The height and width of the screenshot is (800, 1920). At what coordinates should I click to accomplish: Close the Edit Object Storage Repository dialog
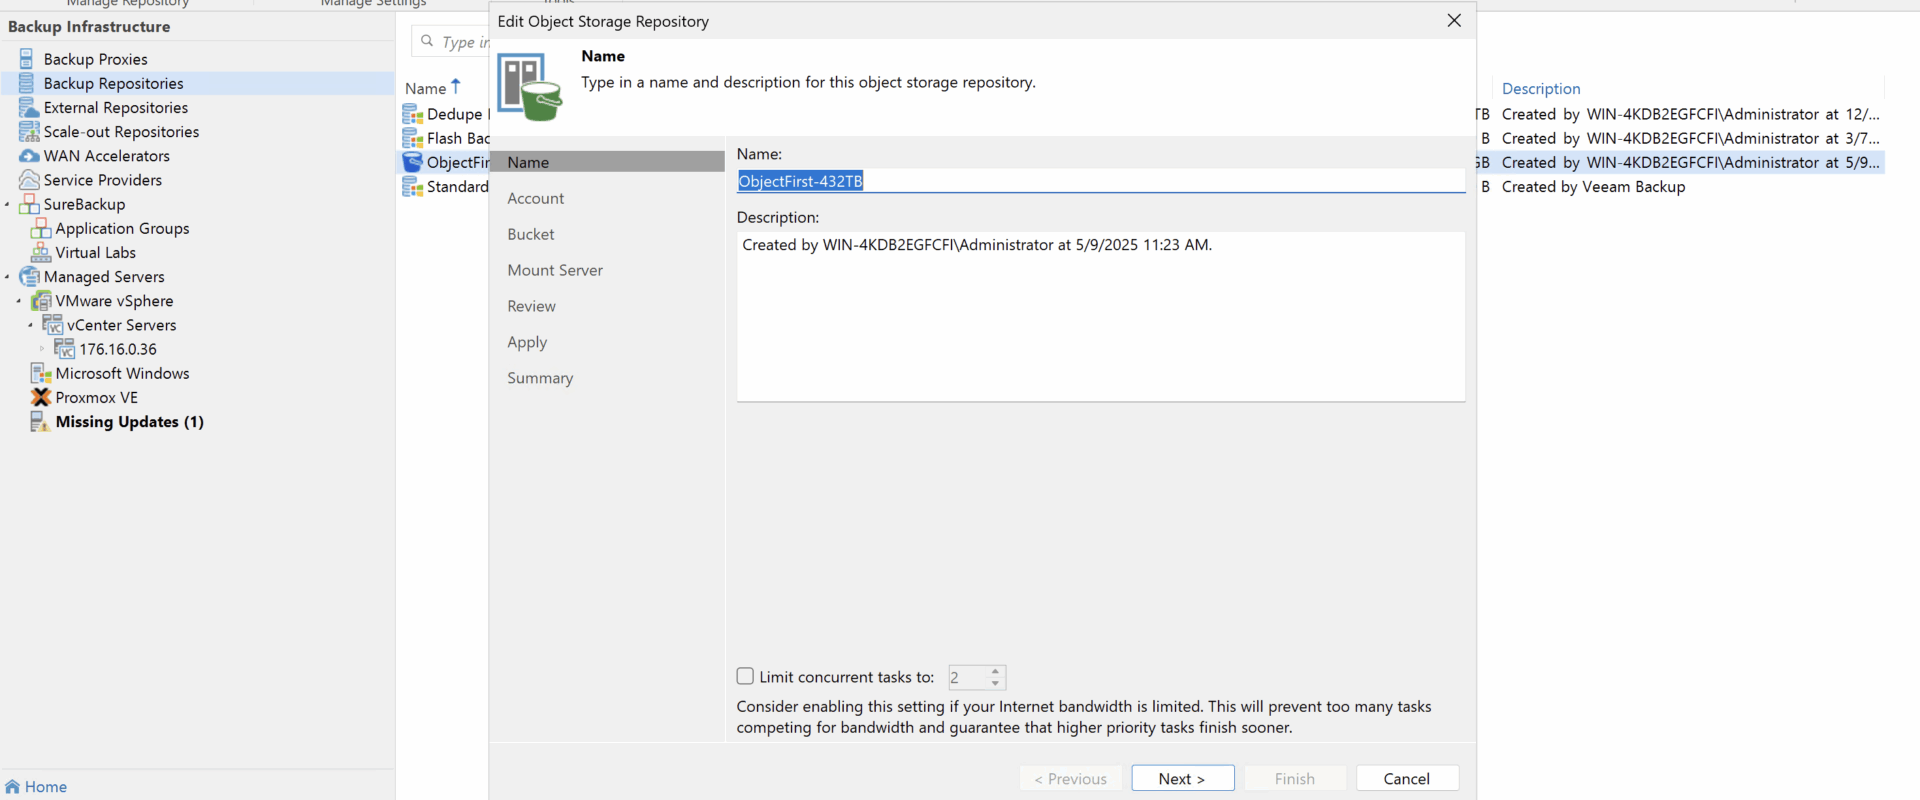click(1454, 21)
